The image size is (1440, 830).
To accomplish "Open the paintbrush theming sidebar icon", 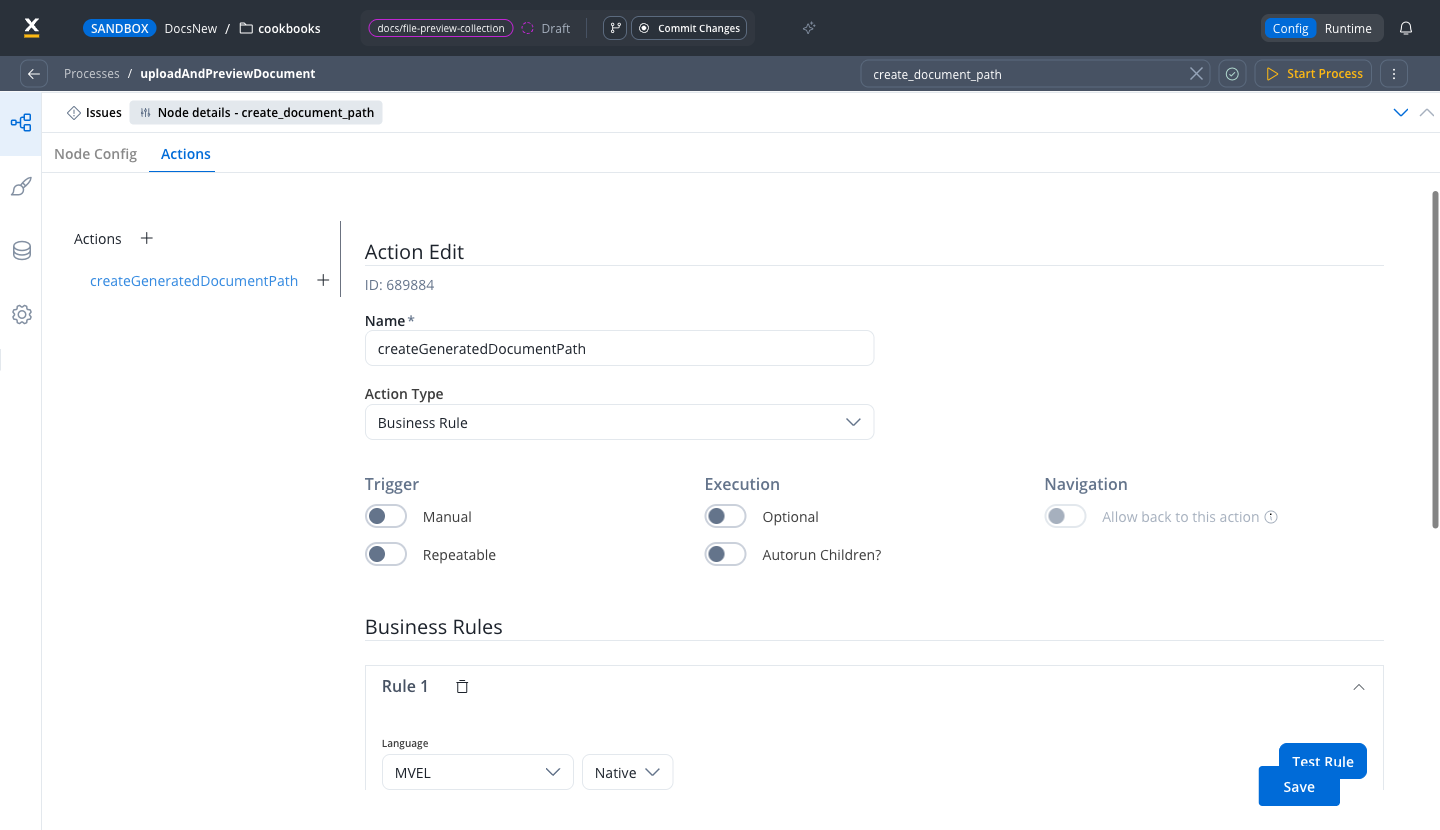I will click(21, 187).
